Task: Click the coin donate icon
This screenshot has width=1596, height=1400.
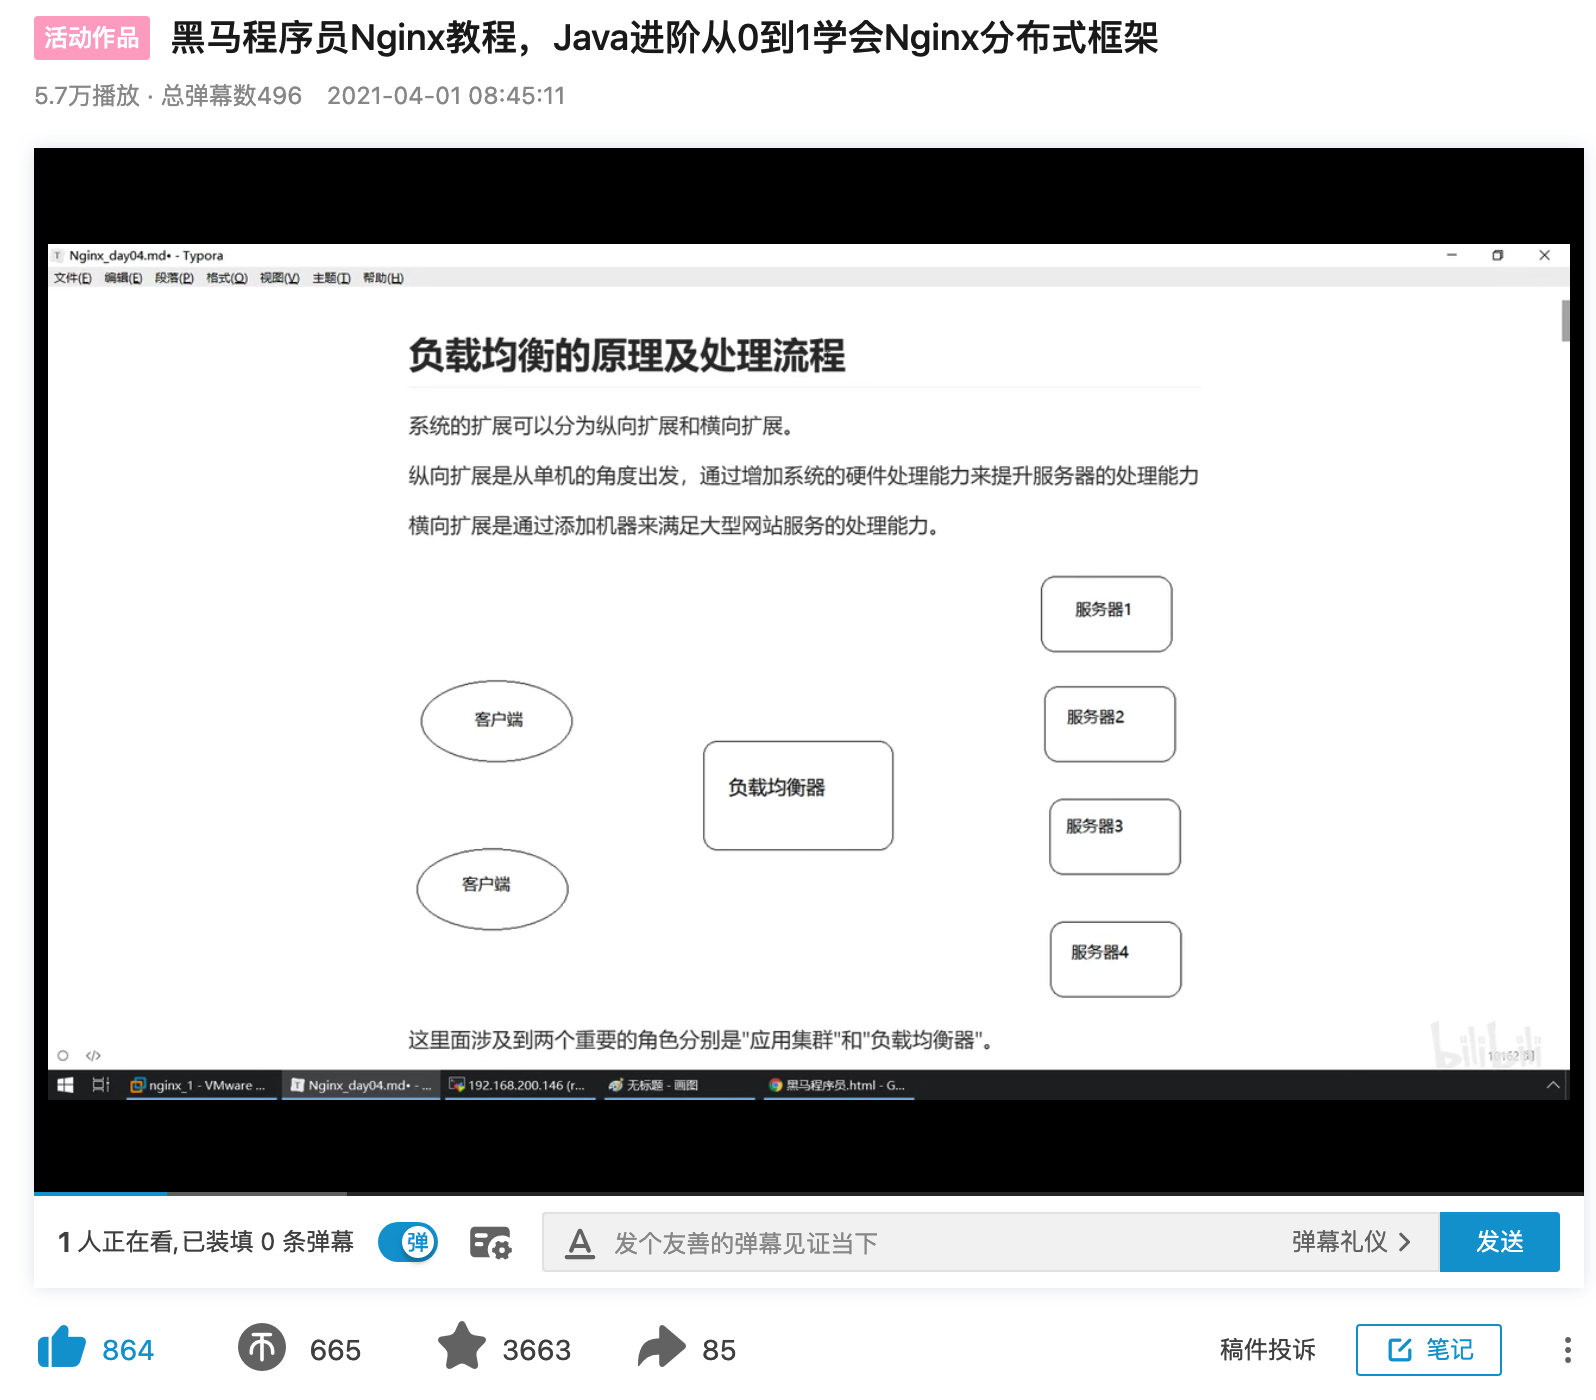Action: pyautogui.click(x=262, y=1348)
